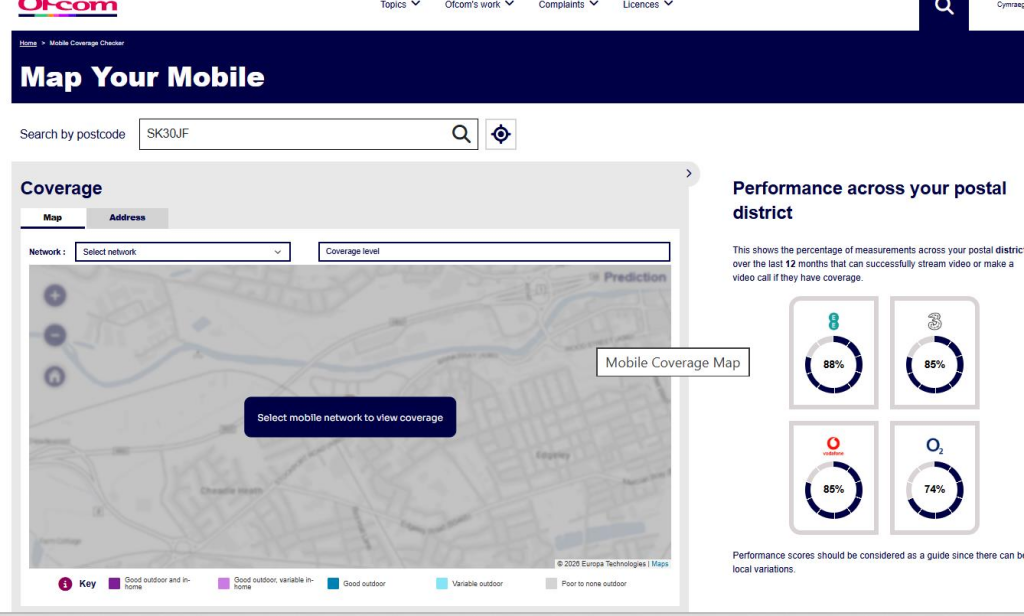Reset map to home view
1024x616 pixels.
point(55,376)
